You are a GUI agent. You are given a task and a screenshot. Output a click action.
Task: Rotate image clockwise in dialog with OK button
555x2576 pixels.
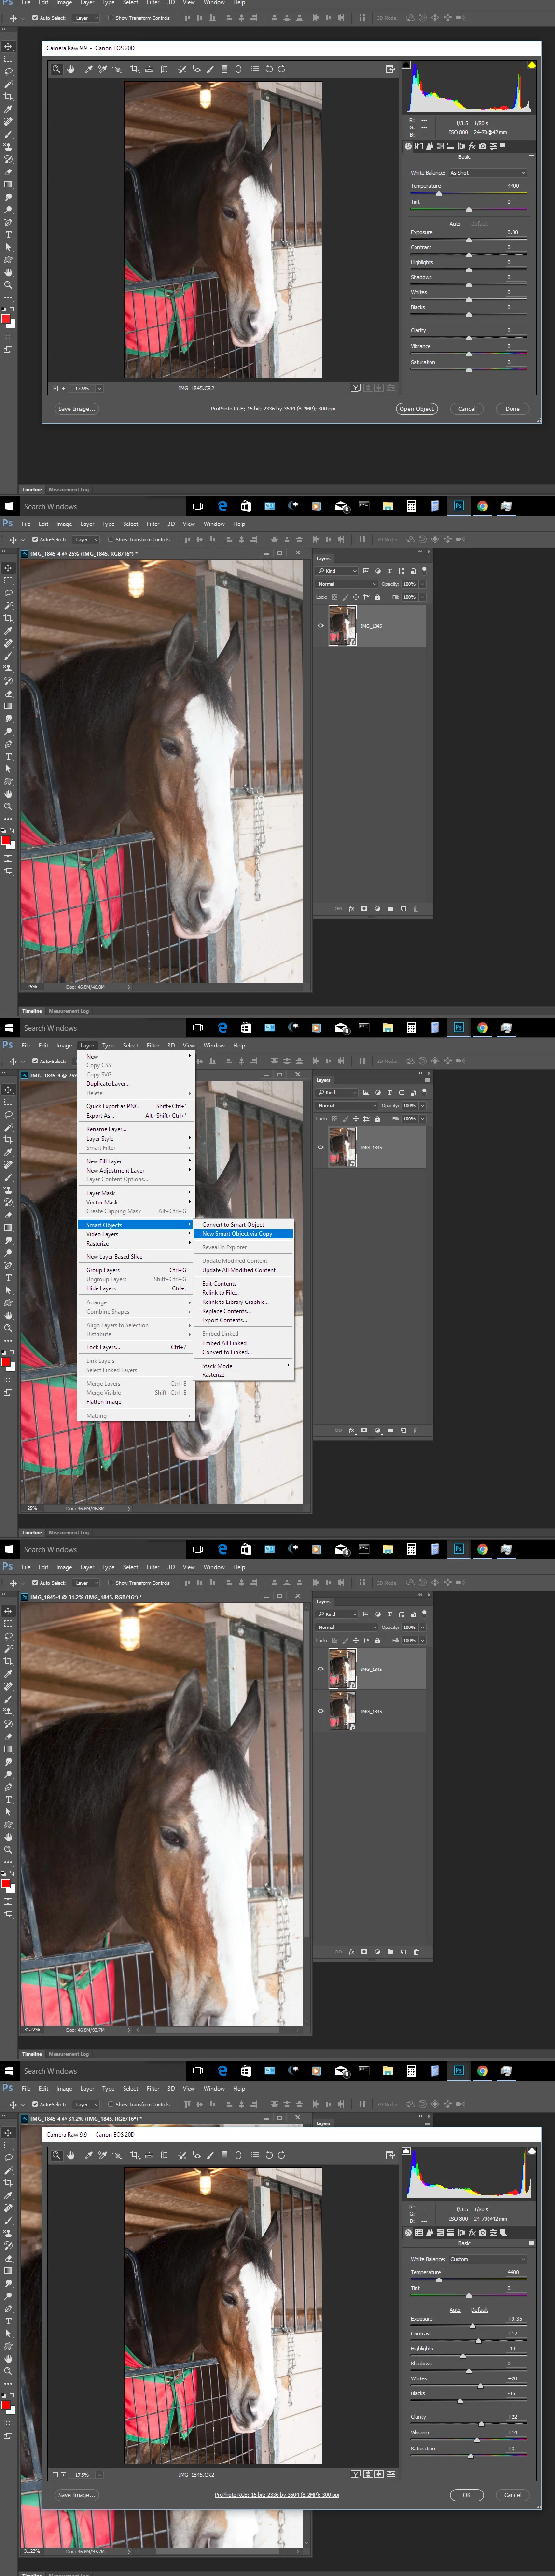[281, 2155]
